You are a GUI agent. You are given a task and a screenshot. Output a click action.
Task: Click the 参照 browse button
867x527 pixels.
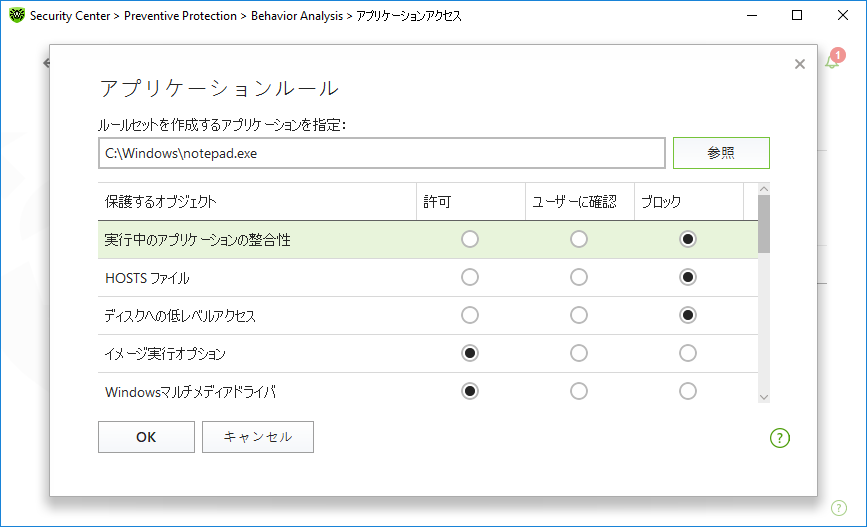tap(720, 153)
